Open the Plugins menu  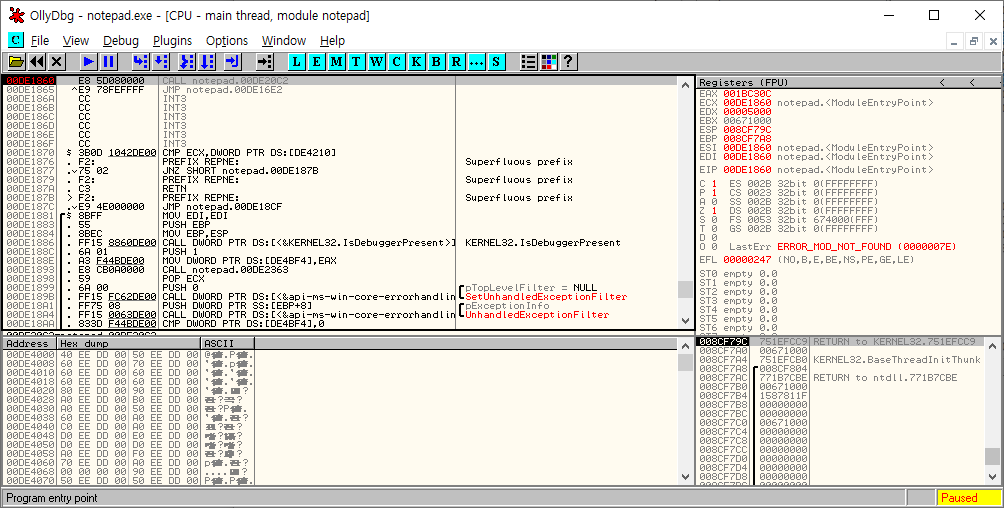[x=172, y=40]
